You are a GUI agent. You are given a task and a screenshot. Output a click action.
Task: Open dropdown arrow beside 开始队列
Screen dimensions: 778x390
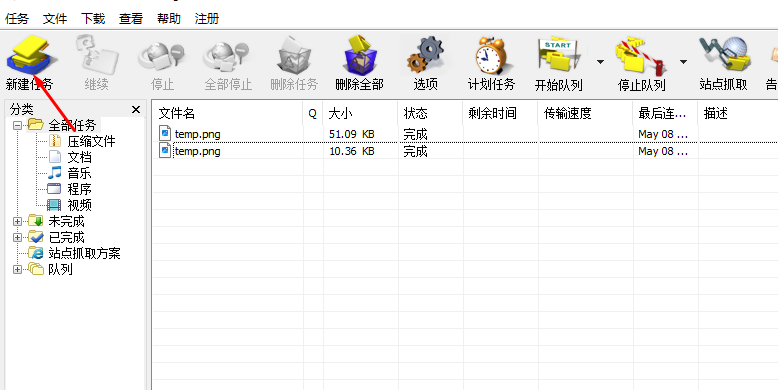click(x=600, y=62)
